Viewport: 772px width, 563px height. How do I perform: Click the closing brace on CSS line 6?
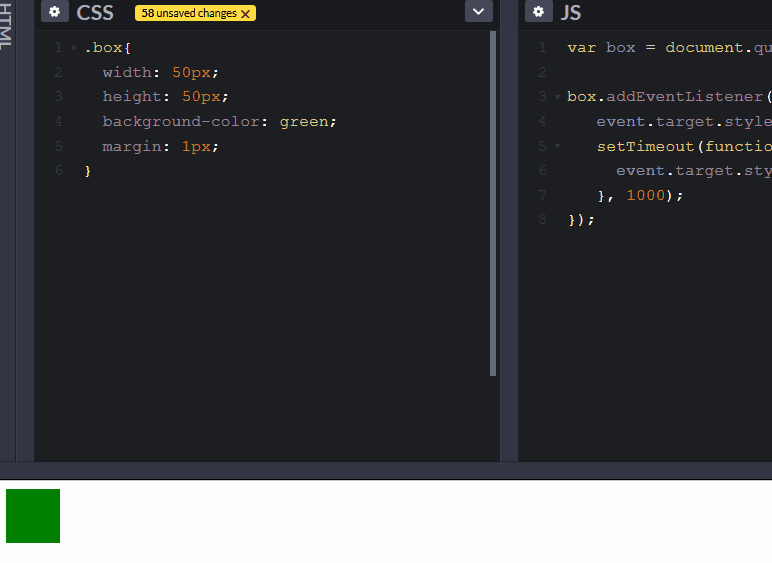(88, 171)
